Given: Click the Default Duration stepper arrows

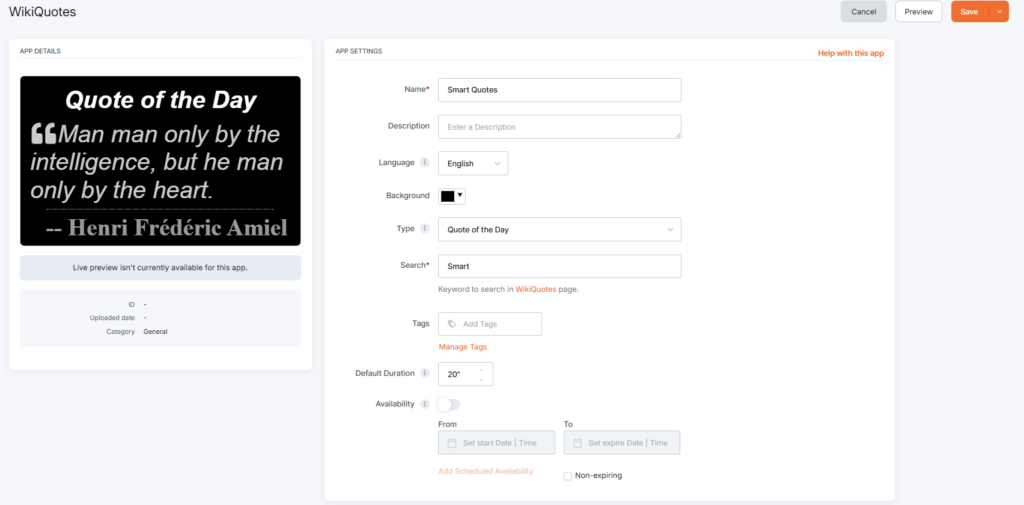Looking at the screenshot, I should 481,374.
